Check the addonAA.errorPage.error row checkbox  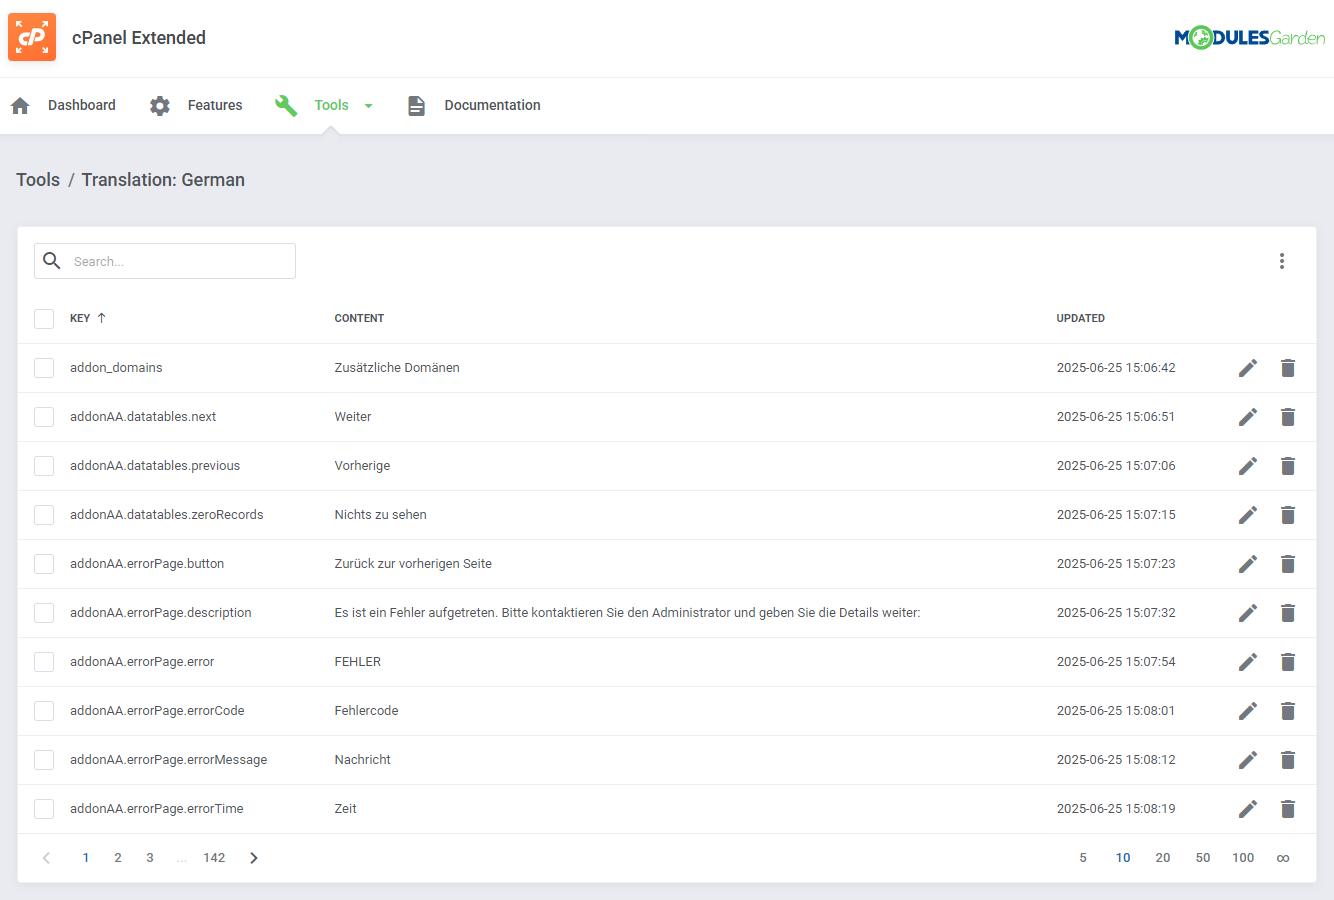(44, 662)
